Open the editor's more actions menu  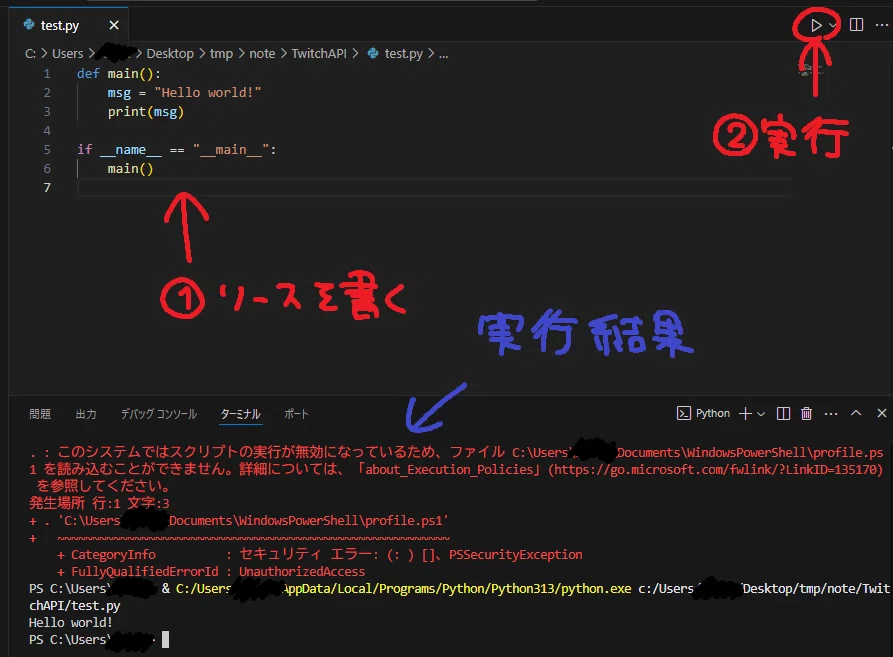click(881, 24)
